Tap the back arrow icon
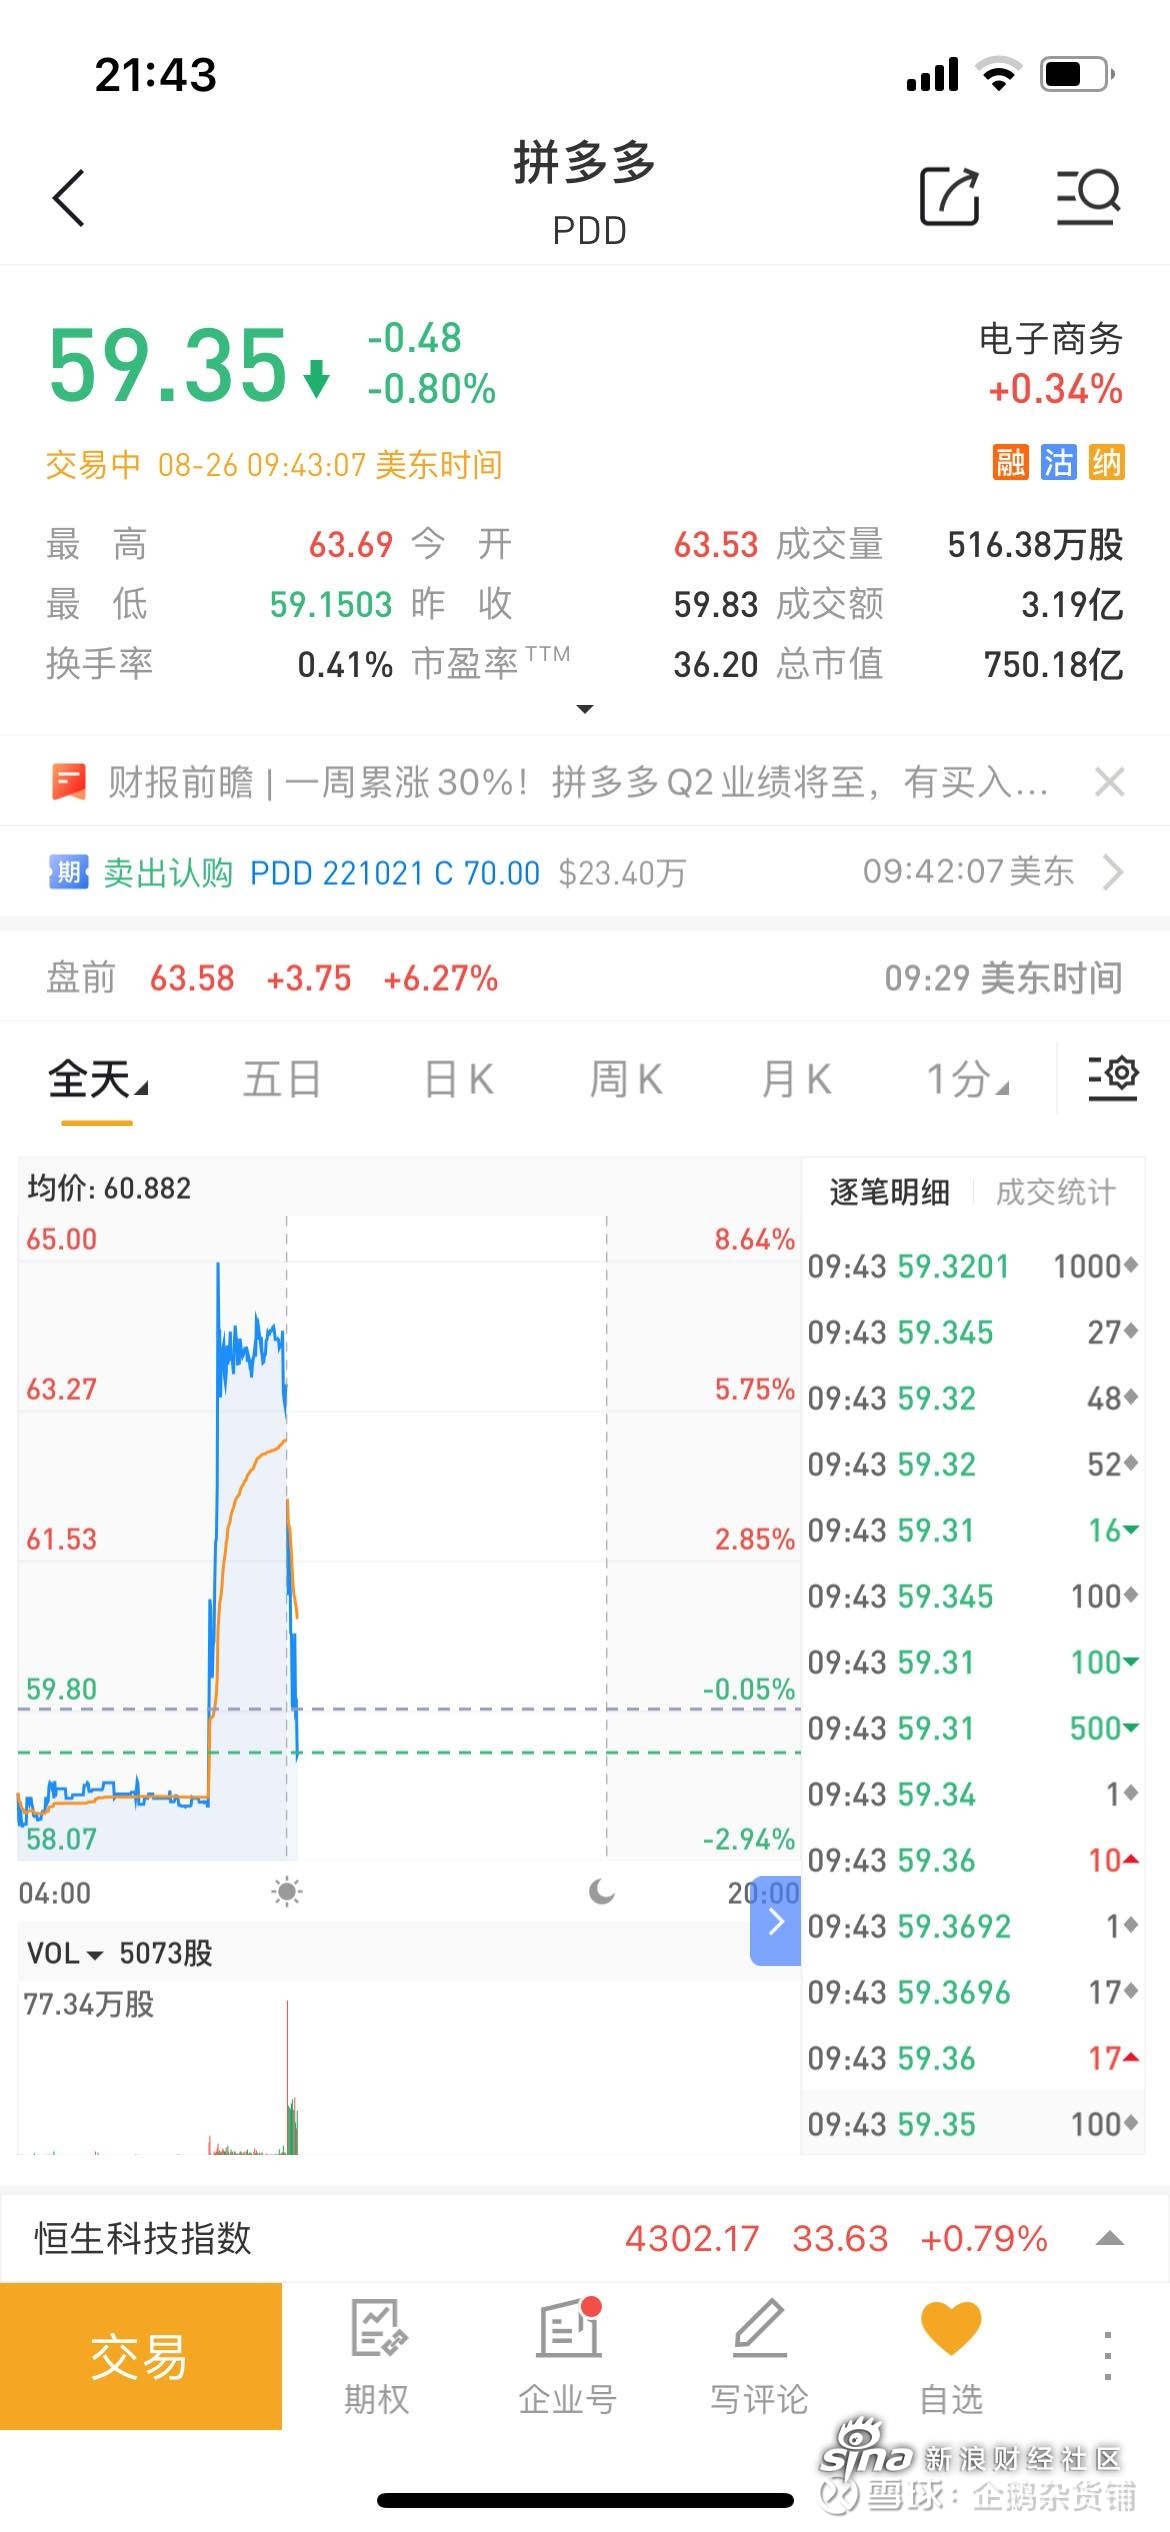 point(68,198)
